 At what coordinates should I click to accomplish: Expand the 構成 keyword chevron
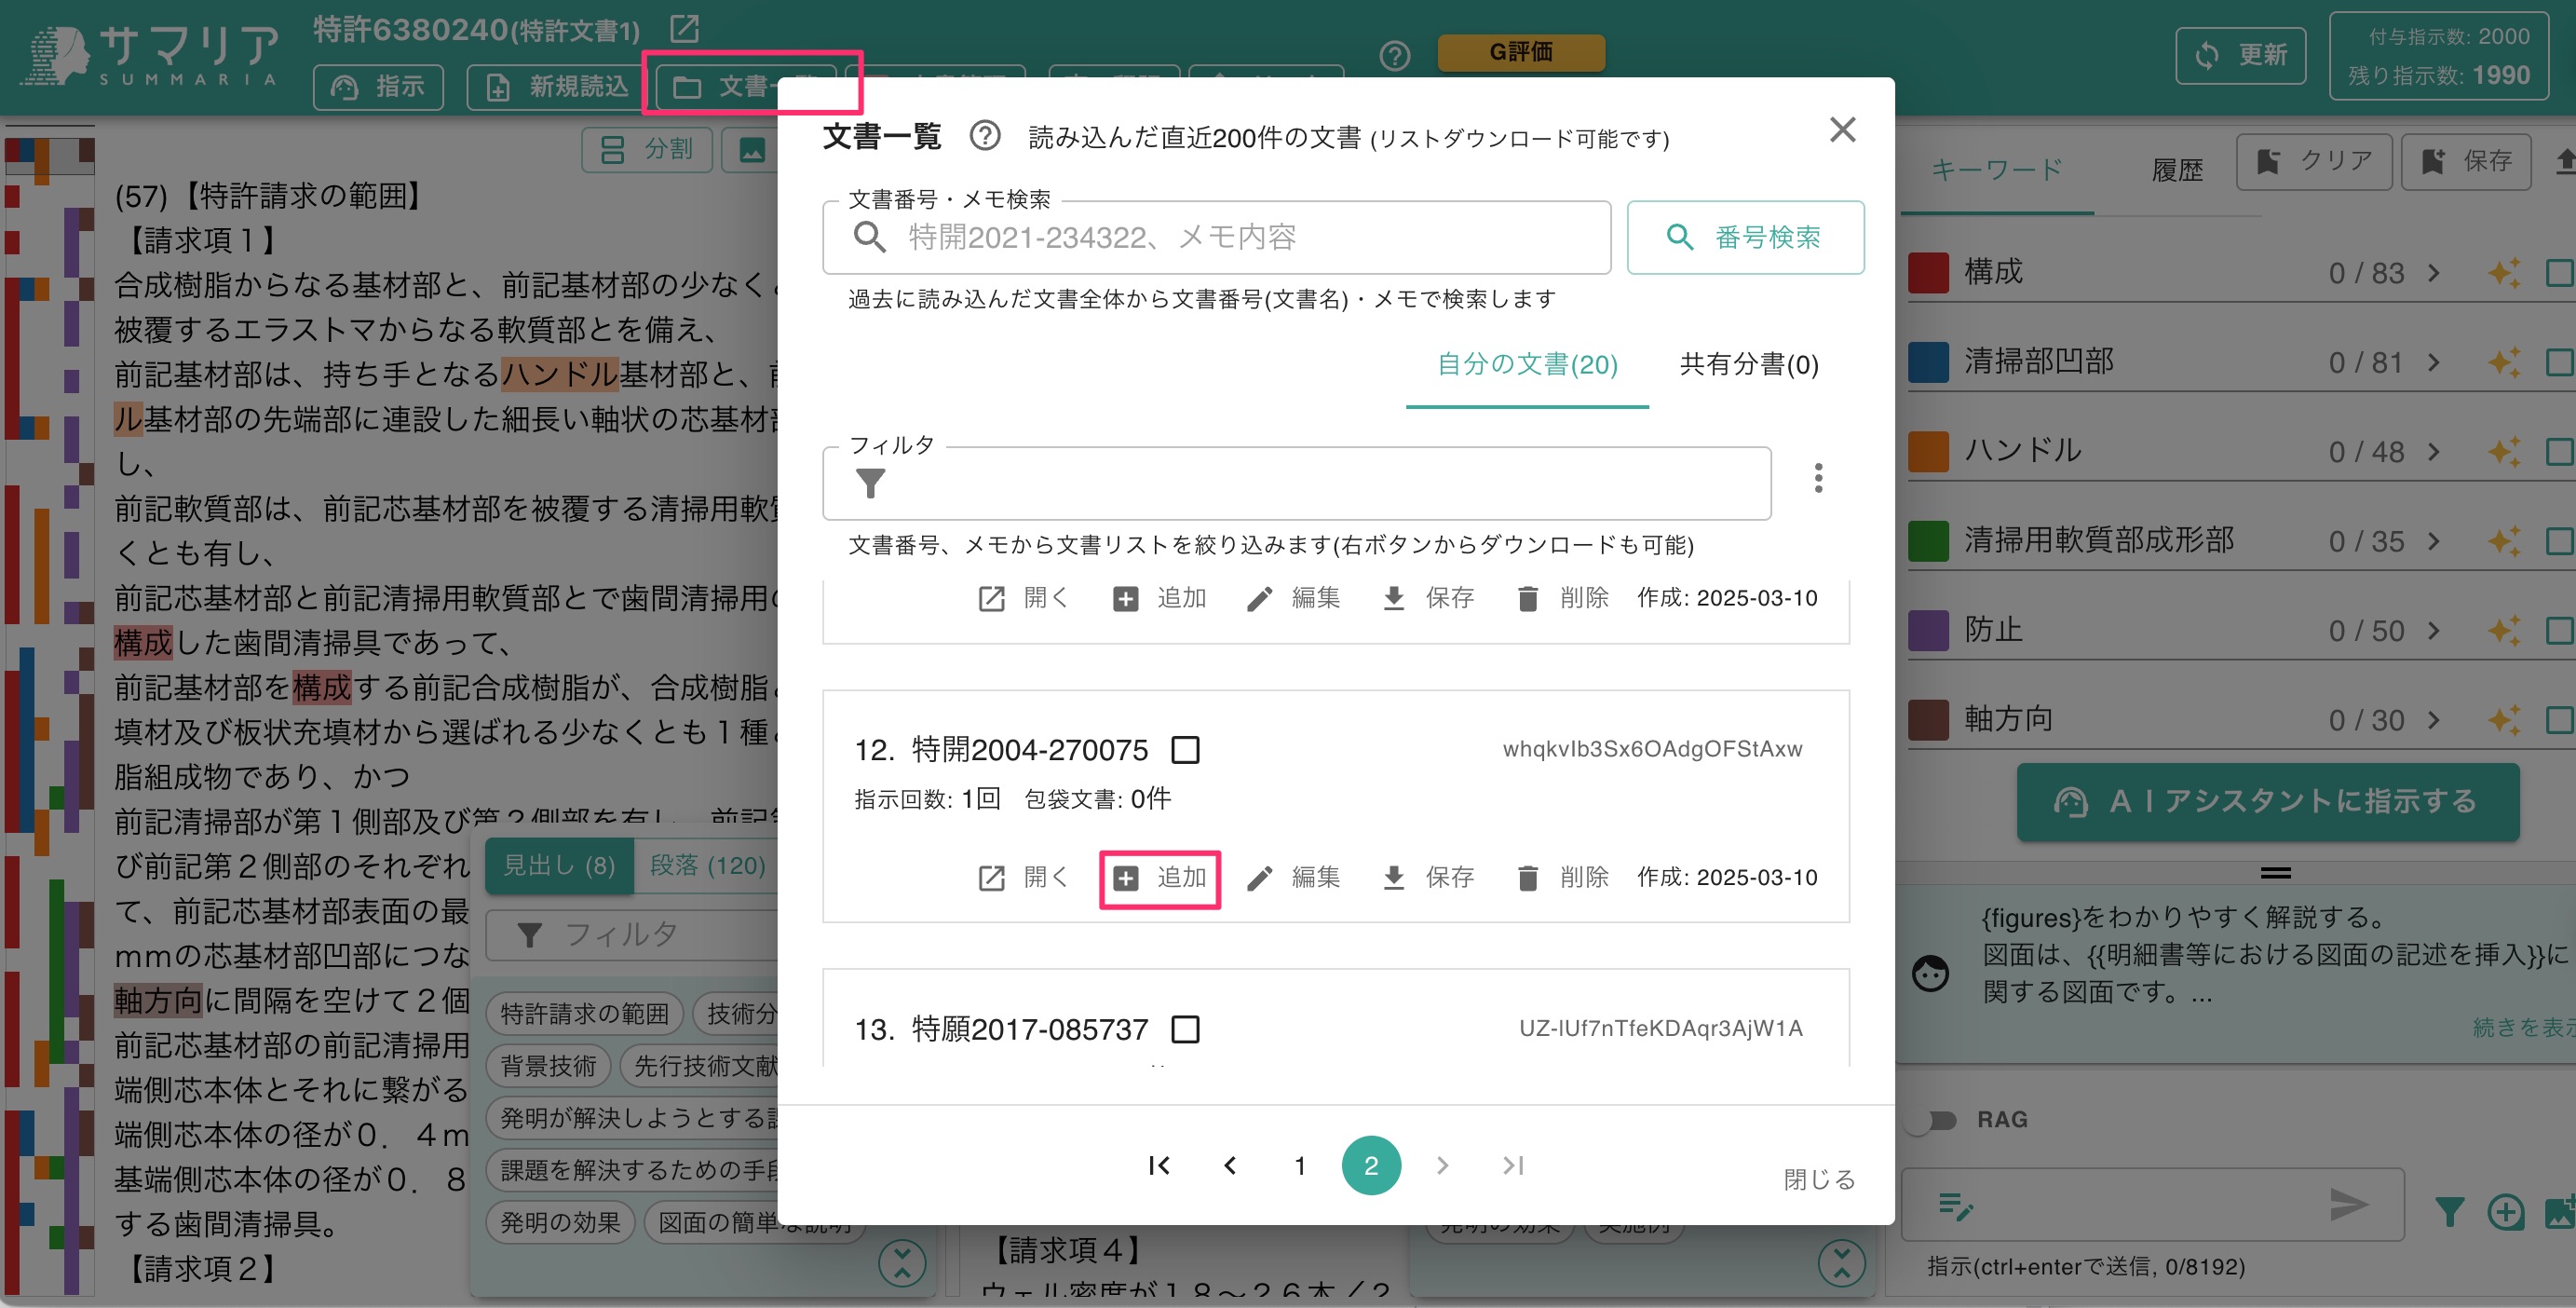point(2433,273)
